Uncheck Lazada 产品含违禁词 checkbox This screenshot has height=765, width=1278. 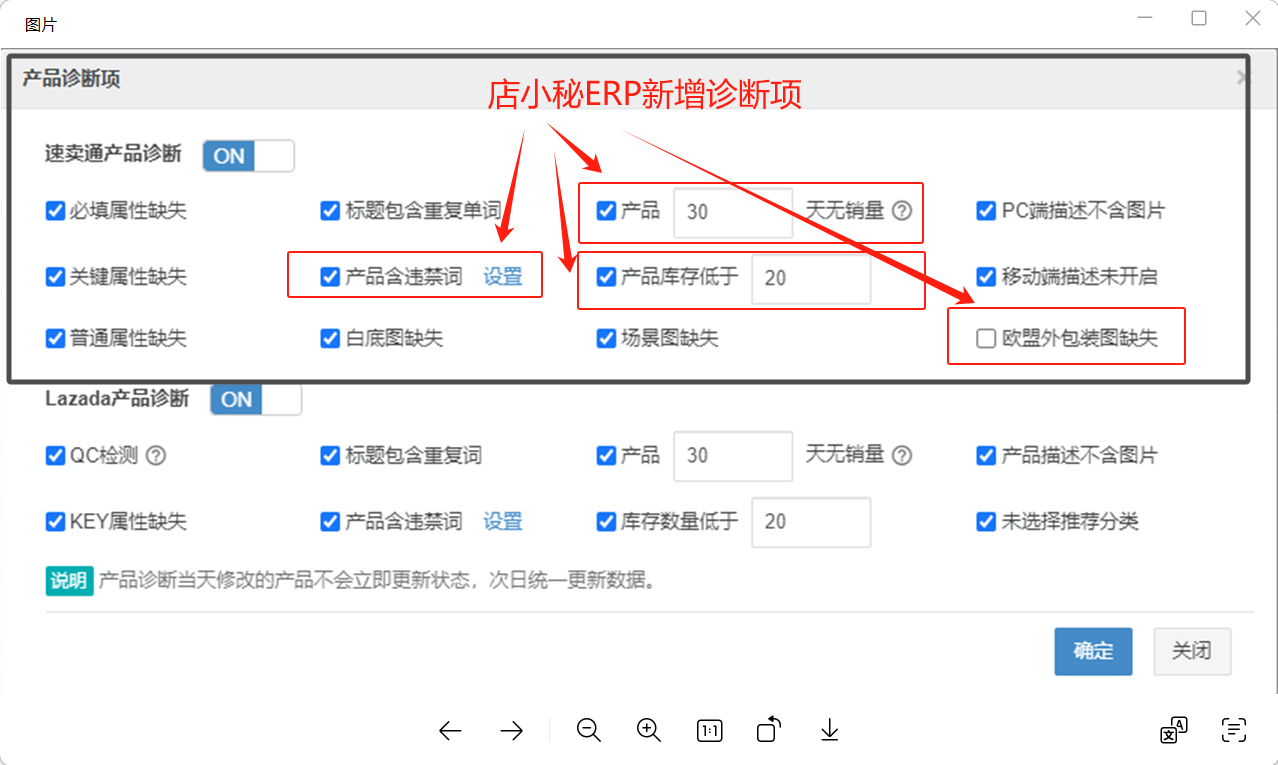click(330, 521)
